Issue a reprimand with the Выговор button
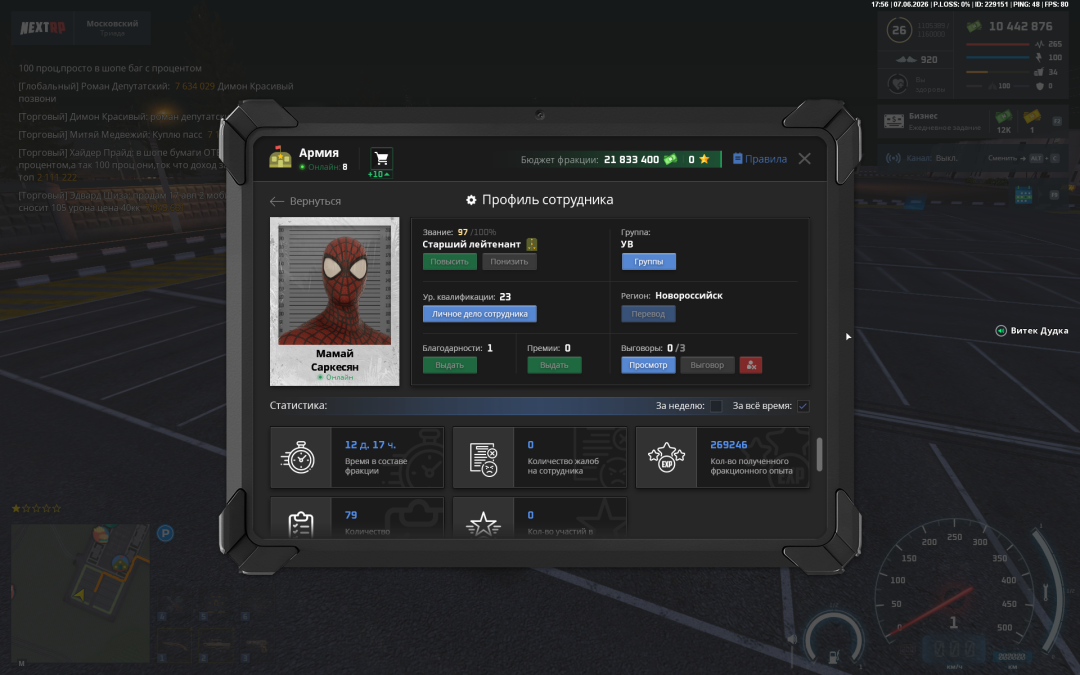Screen dimensions: 1080x675 coord(707,365)
